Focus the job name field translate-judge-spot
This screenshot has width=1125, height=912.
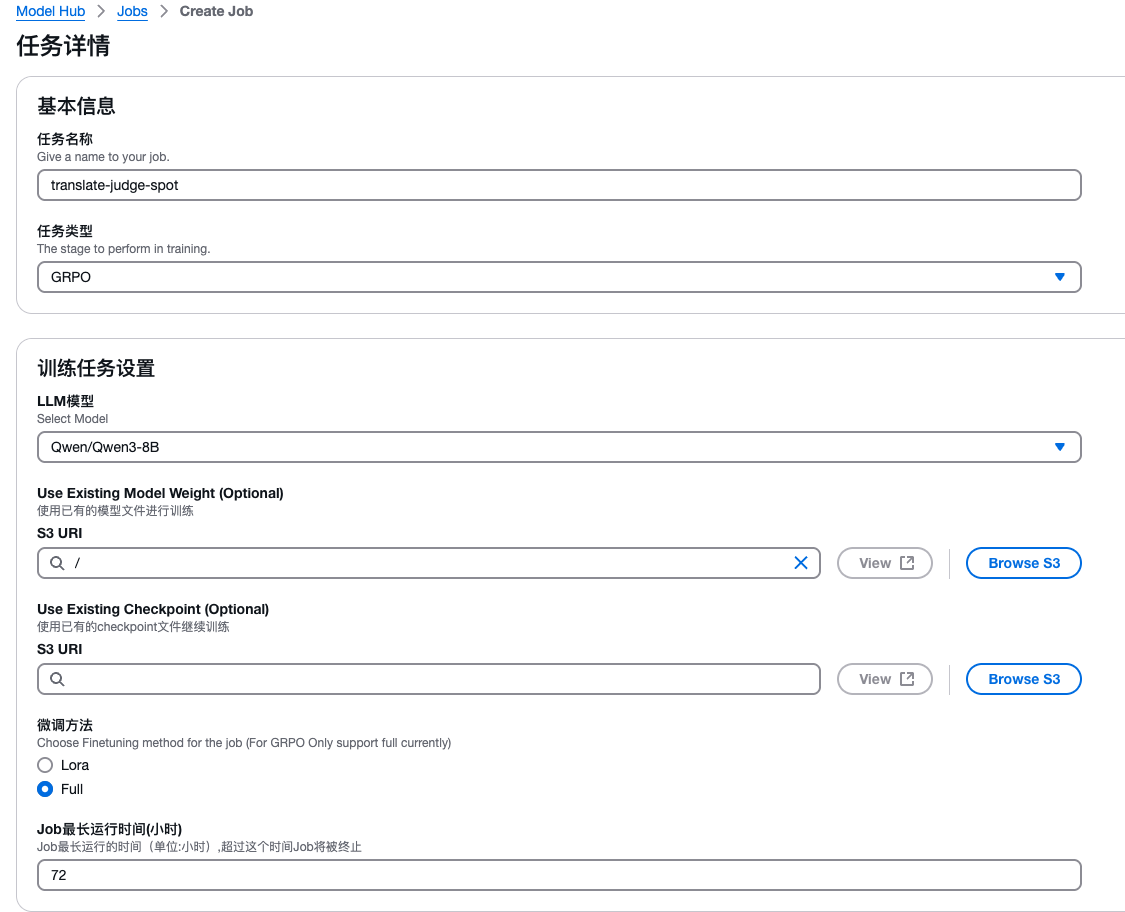tap(559, 185)
